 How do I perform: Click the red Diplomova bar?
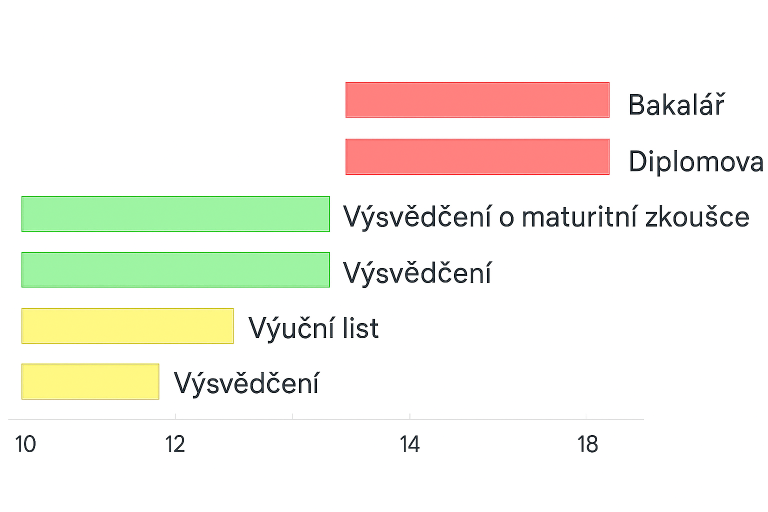click(x=478, y=157)
